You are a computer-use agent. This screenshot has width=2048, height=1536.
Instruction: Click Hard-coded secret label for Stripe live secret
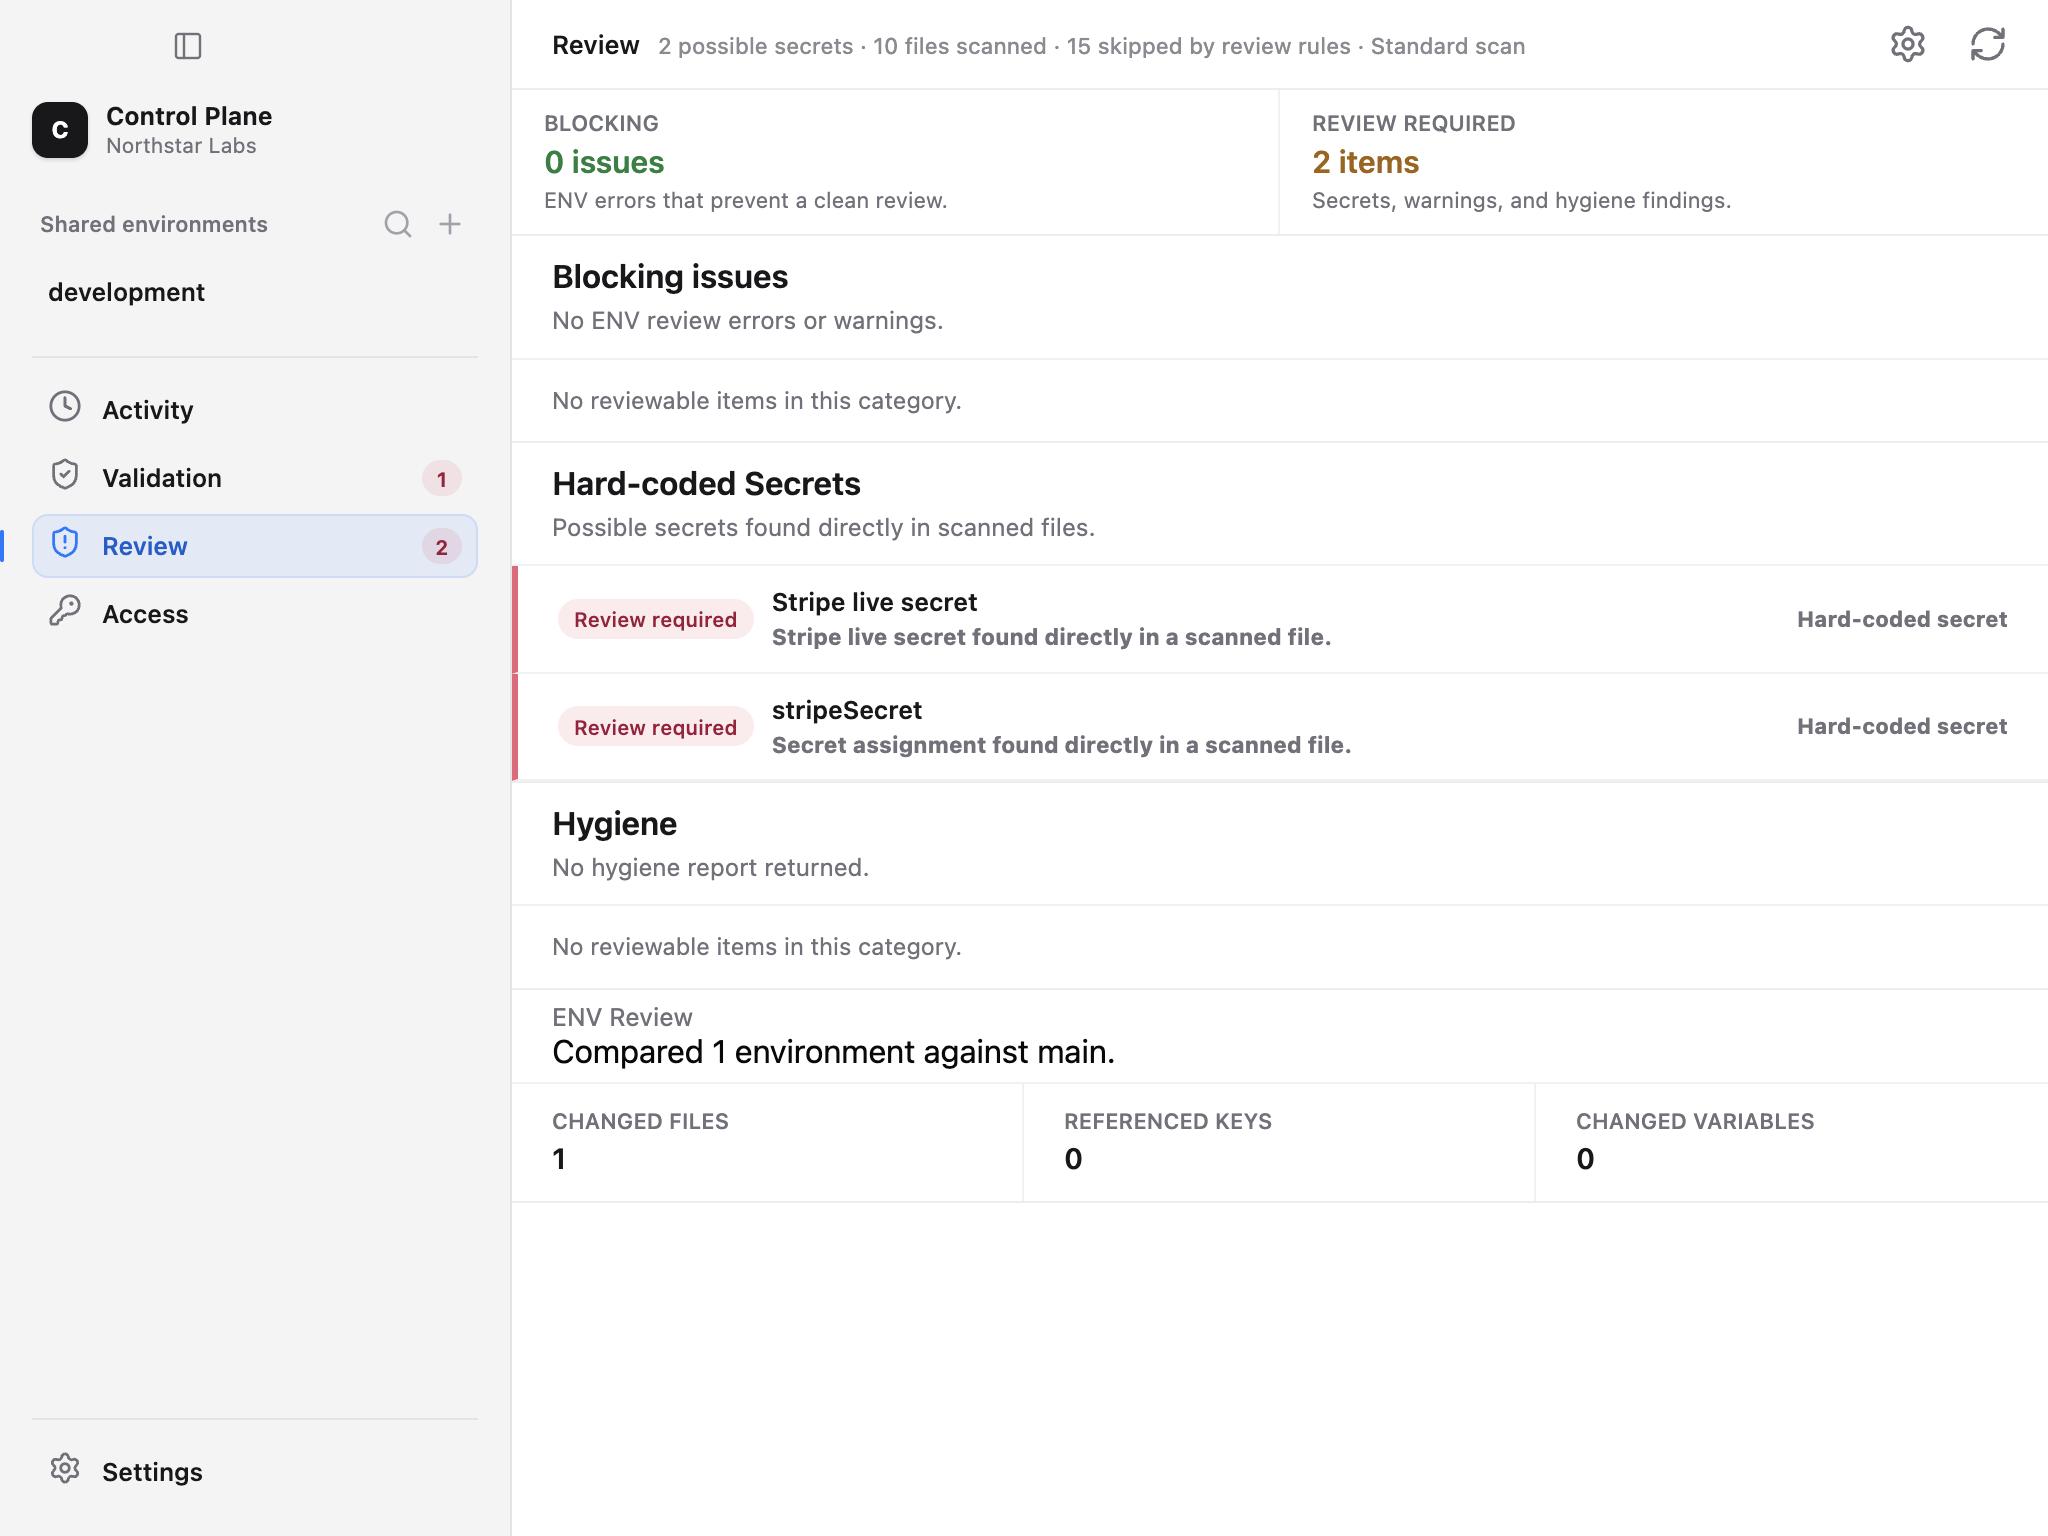tap(1901, 619)
